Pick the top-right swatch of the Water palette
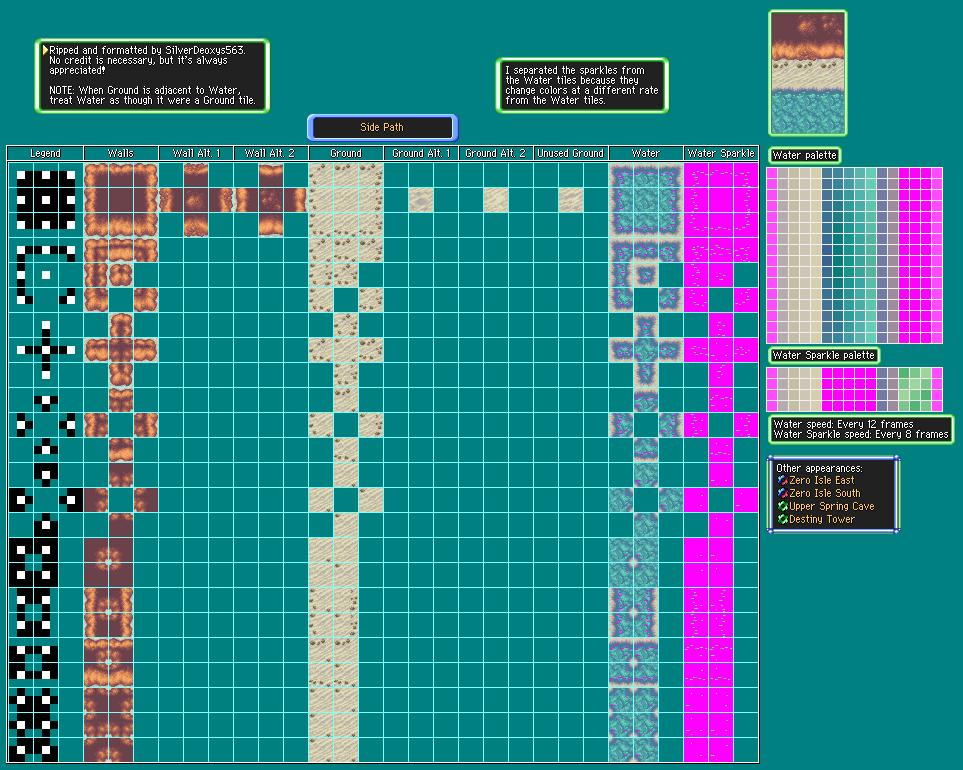The height and width of the screenshot is (770, 963). [x=937, y=173]
